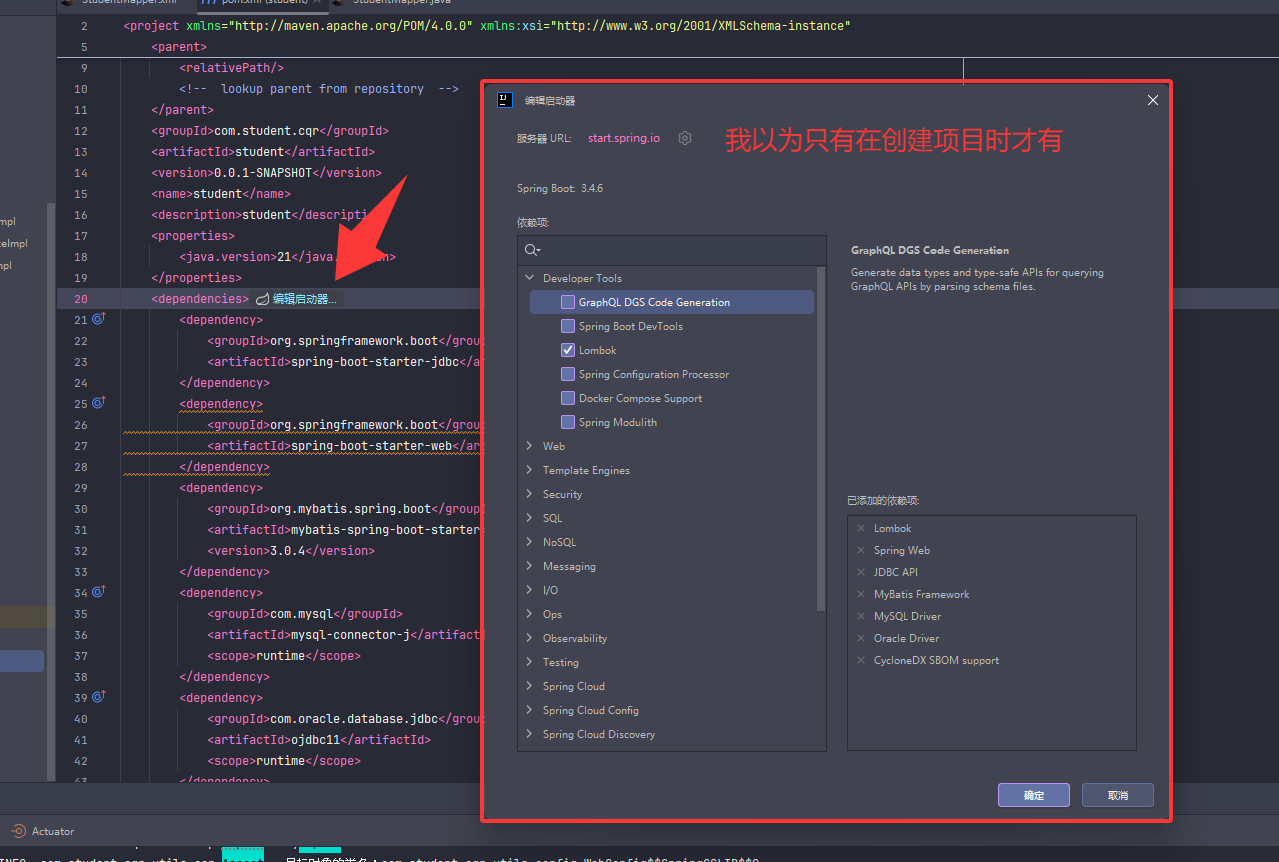Enable Spring Modulith checkbox
1279x862 pixels.
(x=568, y=422)
